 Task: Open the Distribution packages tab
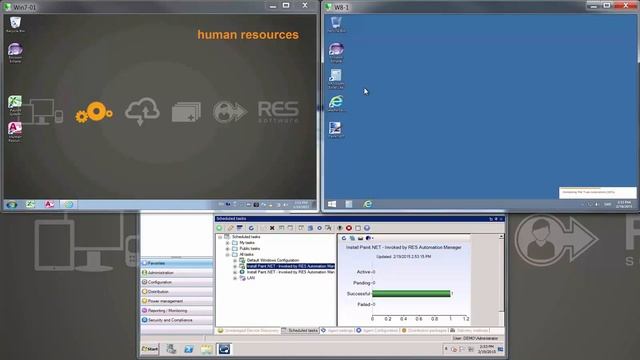[x=424, y=330]
